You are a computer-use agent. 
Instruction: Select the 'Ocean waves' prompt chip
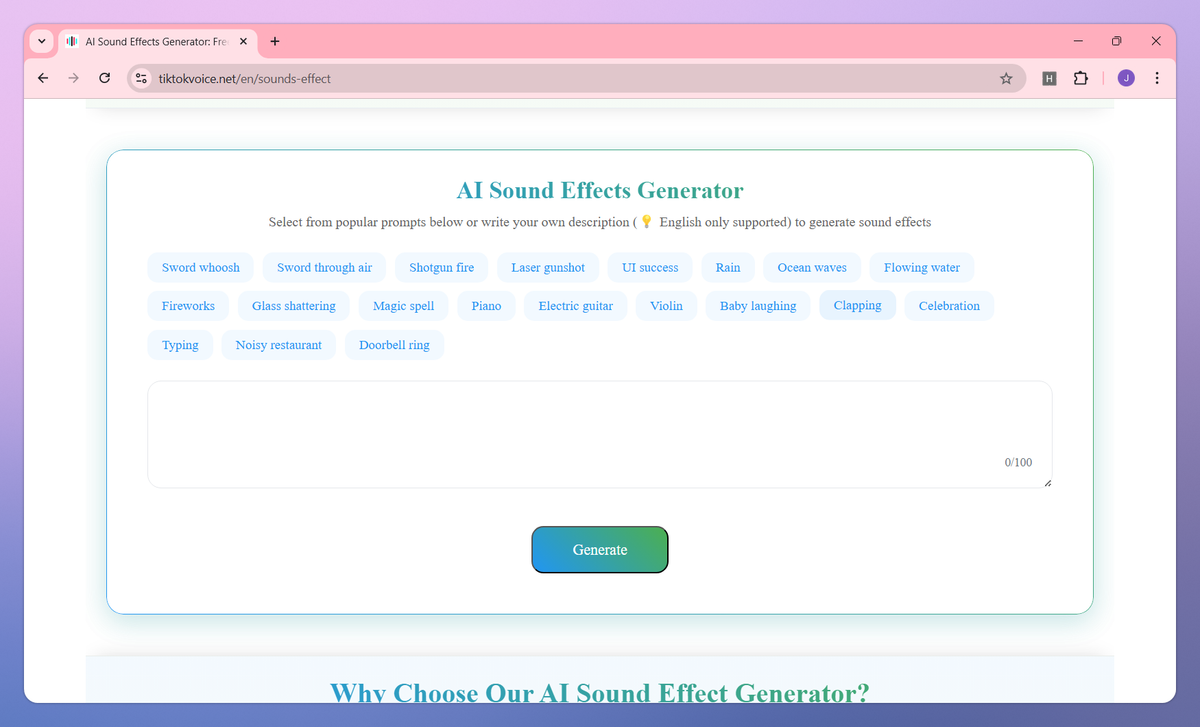click(x=811, y=267)
